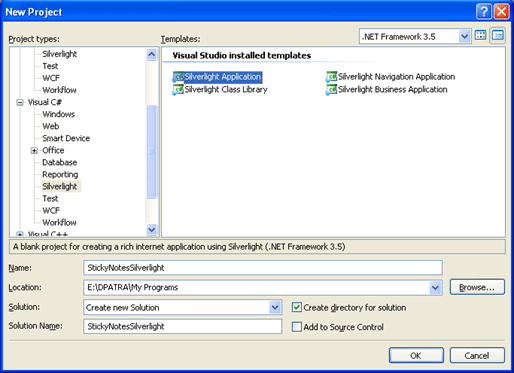
Task: Select Test under Visual C#
Action: [x=50, y=199]
